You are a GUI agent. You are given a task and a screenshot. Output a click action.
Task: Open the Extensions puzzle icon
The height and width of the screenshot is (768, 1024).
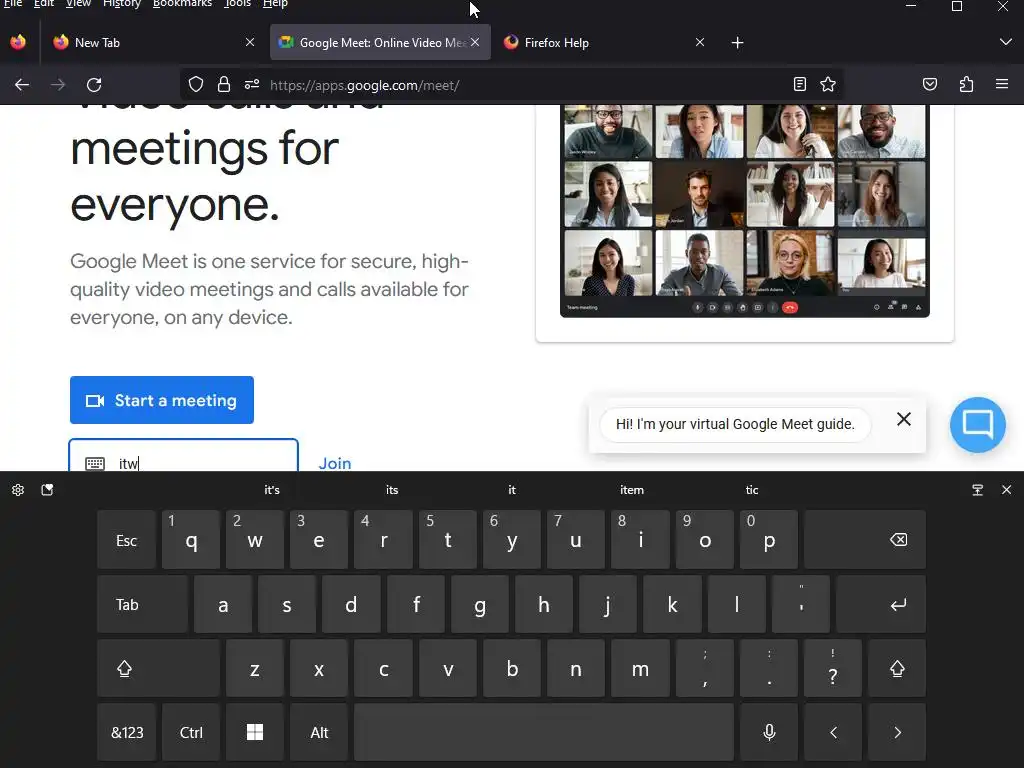(x=967, y=84)
